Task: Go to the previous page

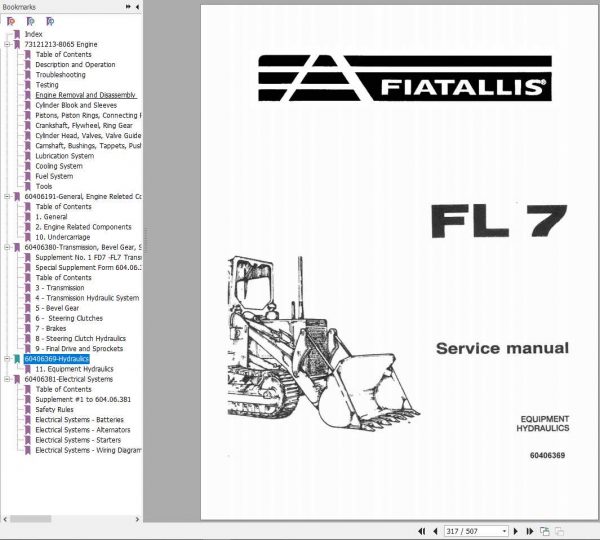Action: pos(435,531)
